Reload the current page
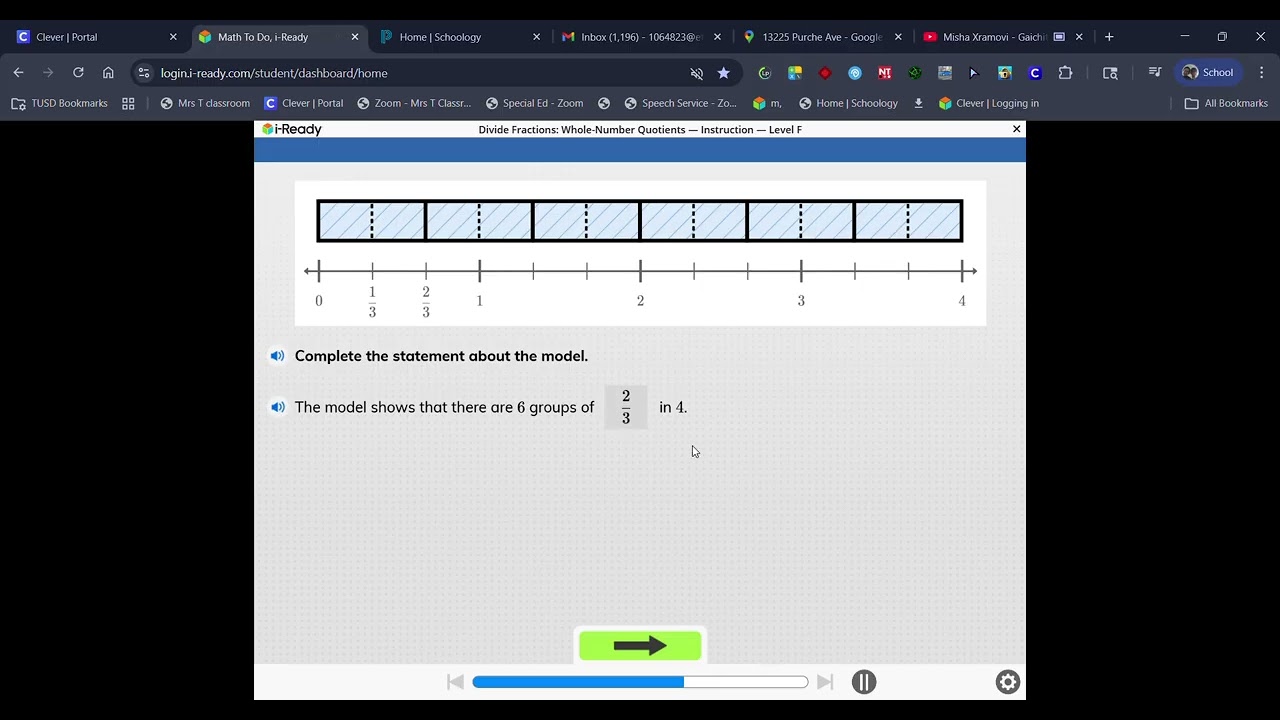Image resolution: width=1280 pixels, height=720 pixels. coord(78,73)
